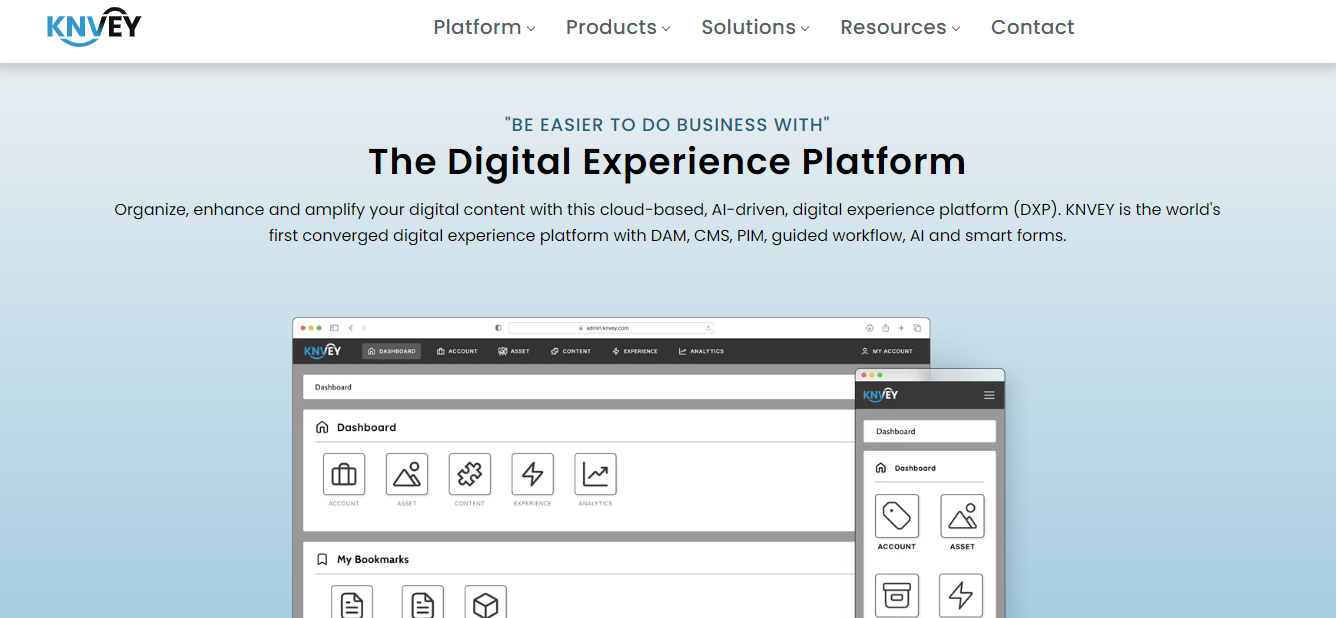Open MY ACCOUNT in the admin bar
Viewport: 1336px width, 618px height.
point(886,351)
